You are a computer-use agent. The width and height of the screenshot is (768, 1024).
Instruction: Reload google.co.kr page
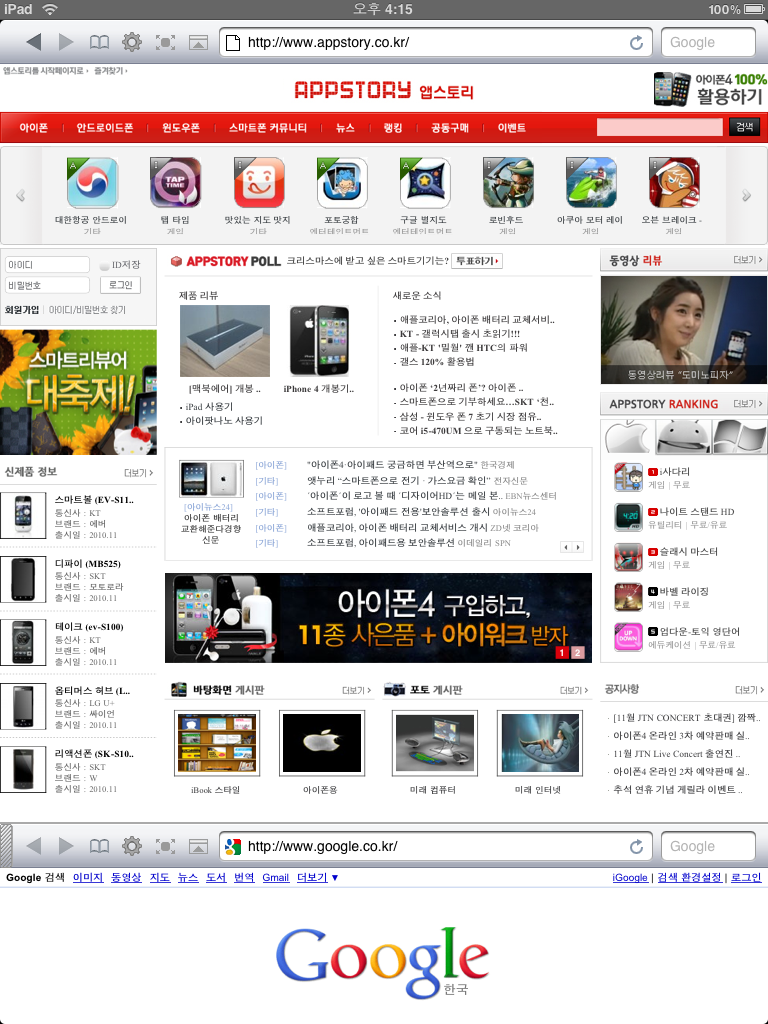coord(636,846)
